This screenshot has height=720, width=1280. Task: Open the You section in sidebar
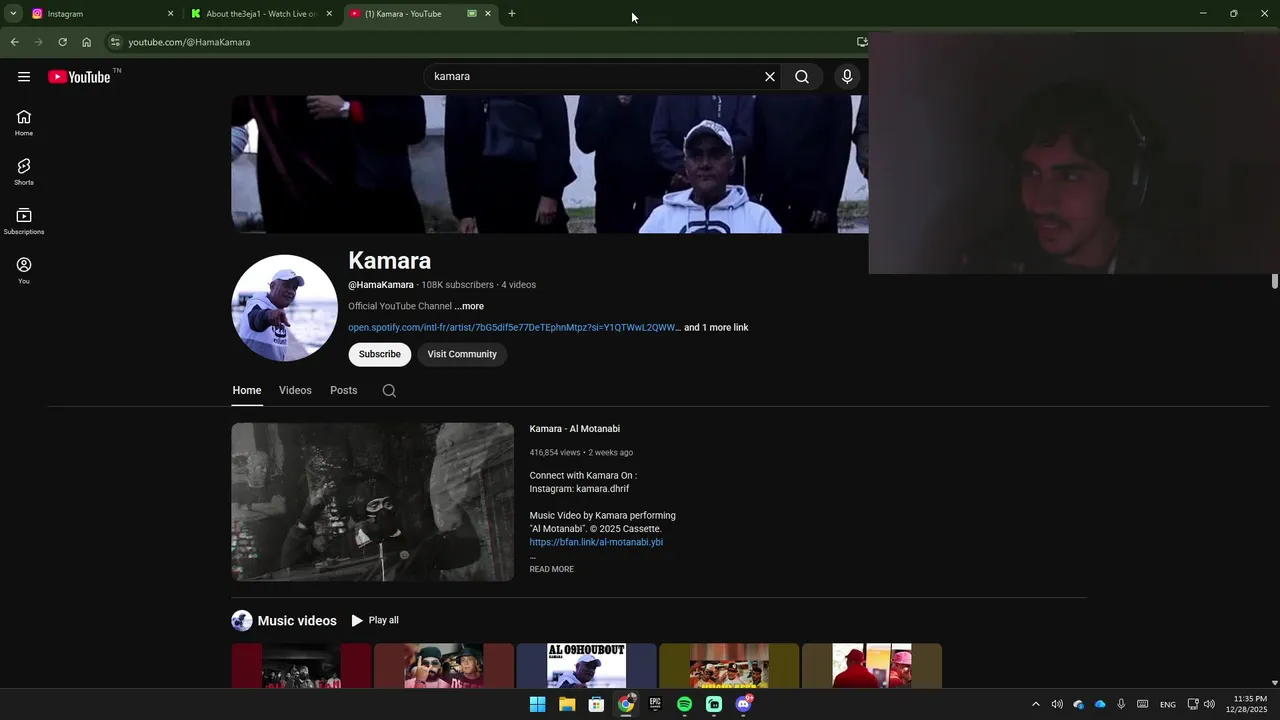coord(24,270)
